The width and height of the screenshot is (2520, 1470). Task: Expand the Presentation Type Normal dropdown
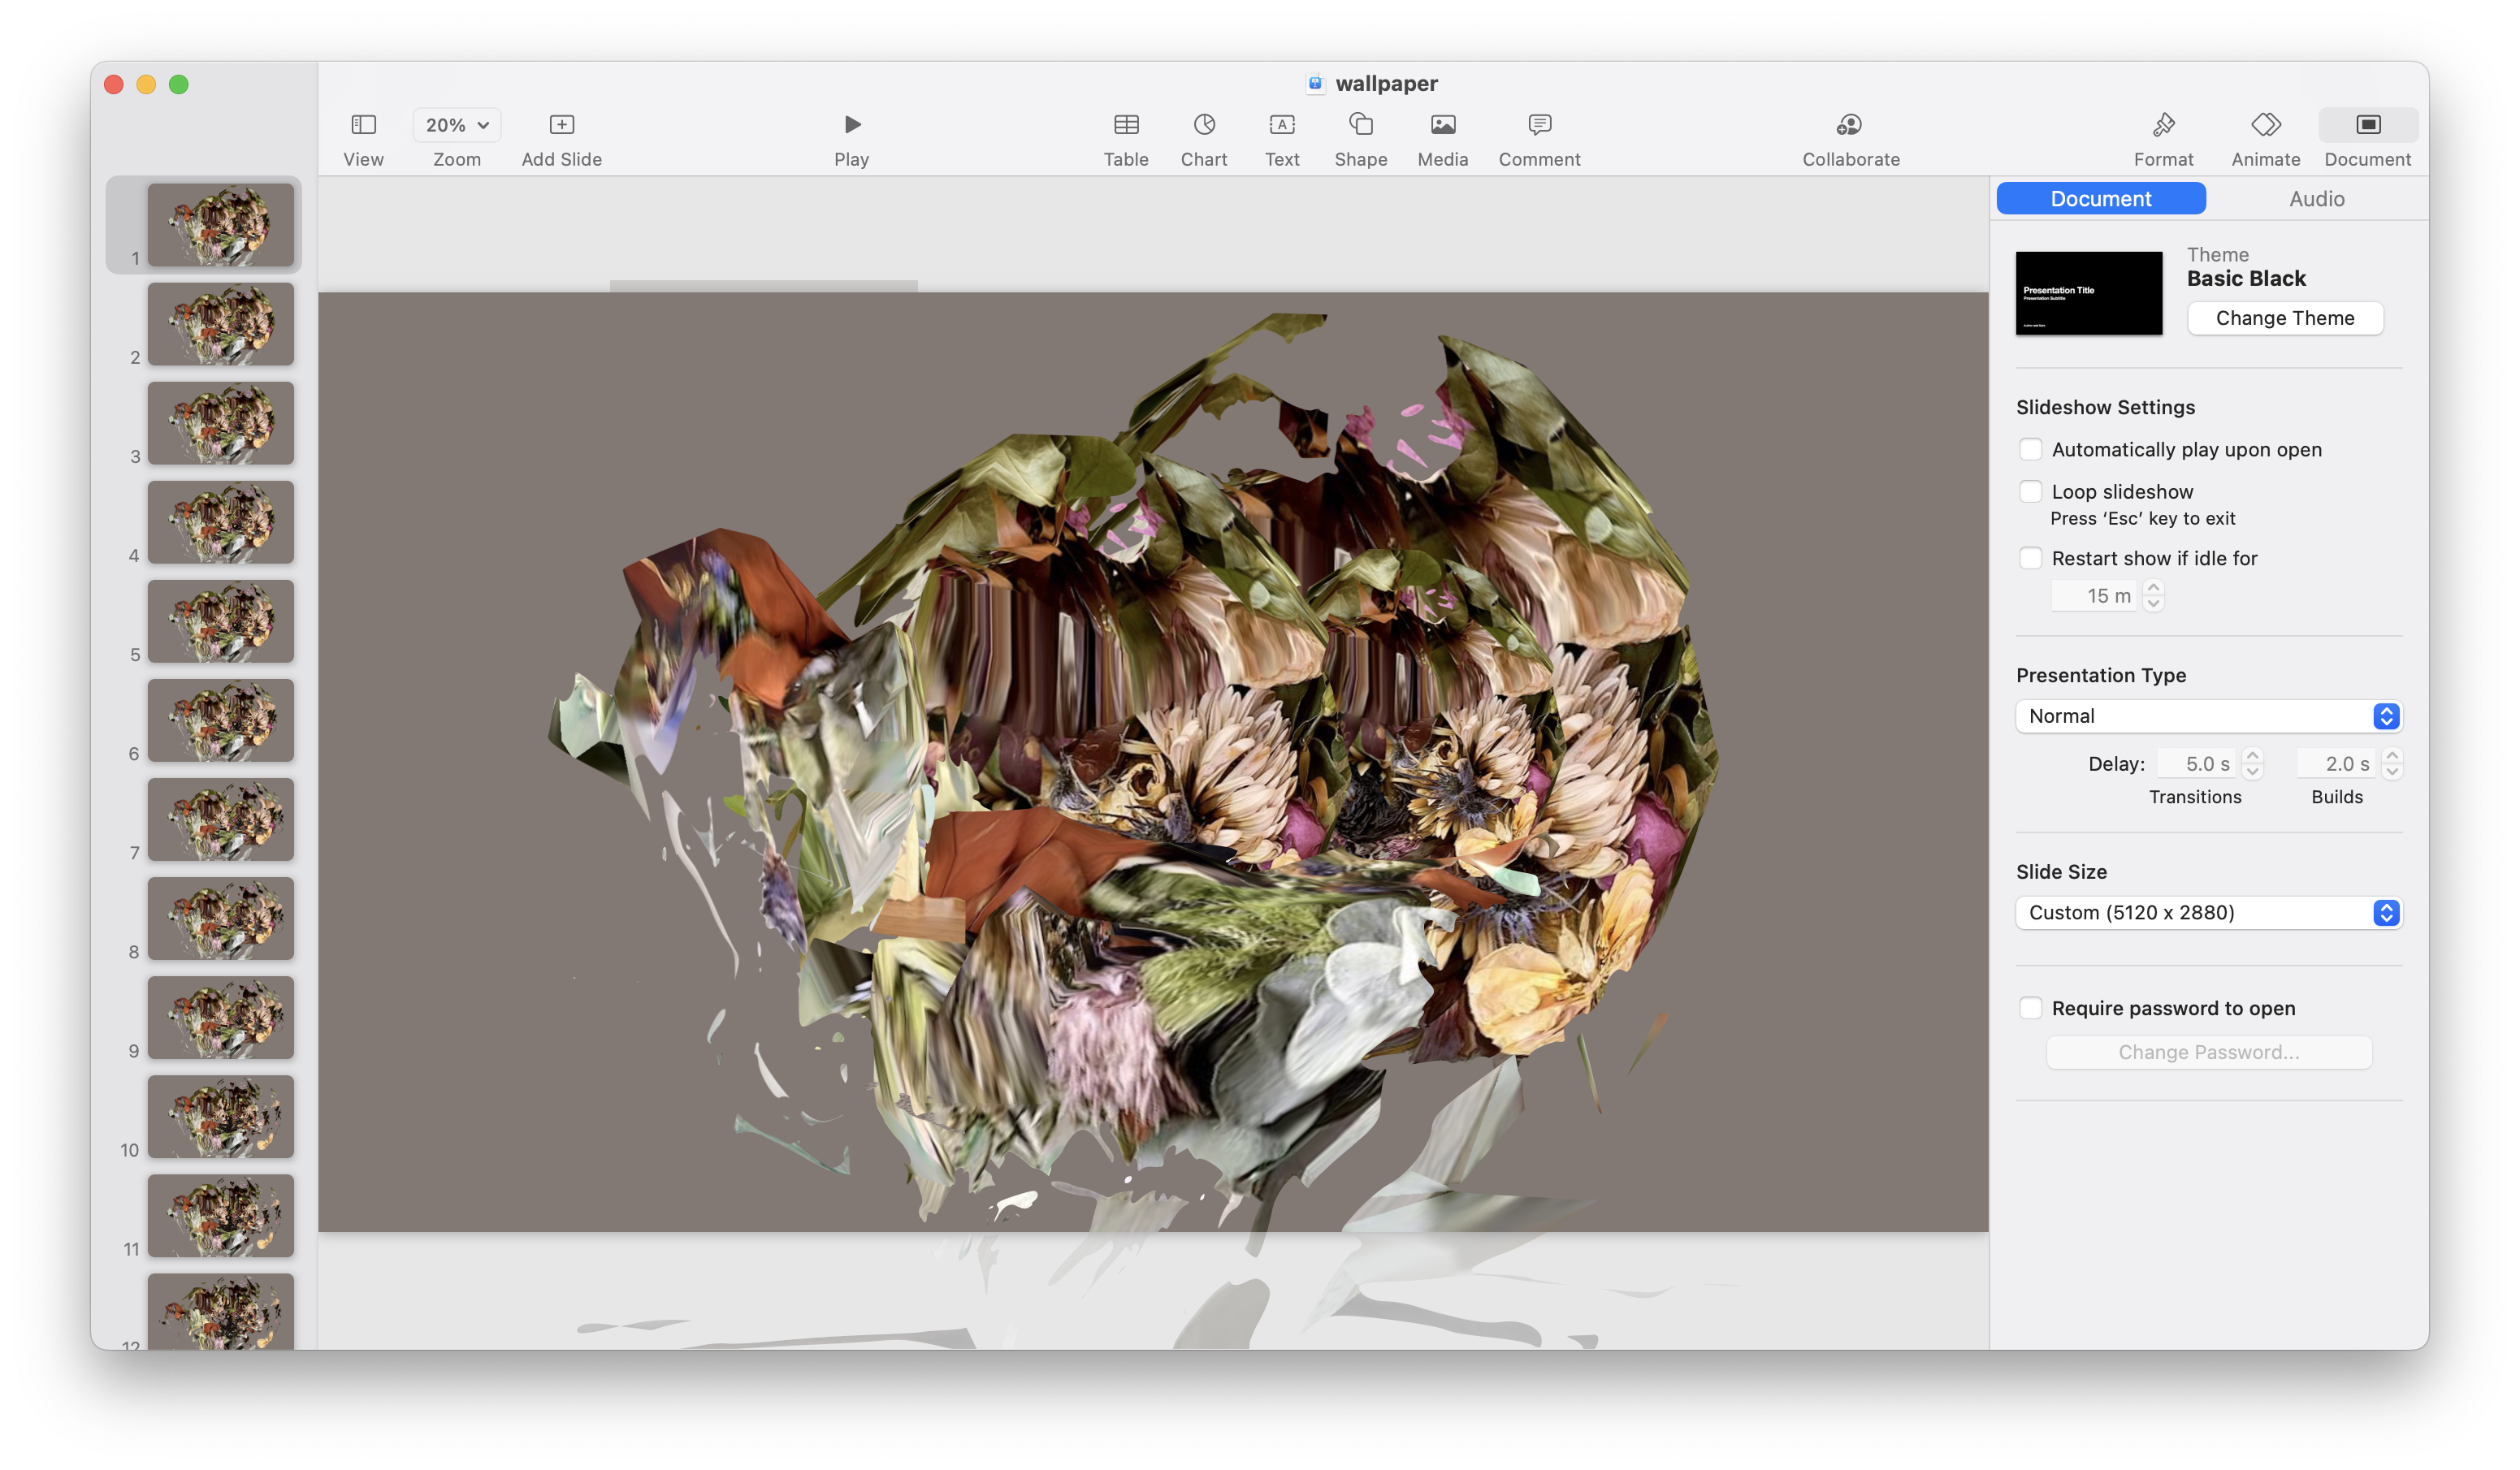(2208, 716)
